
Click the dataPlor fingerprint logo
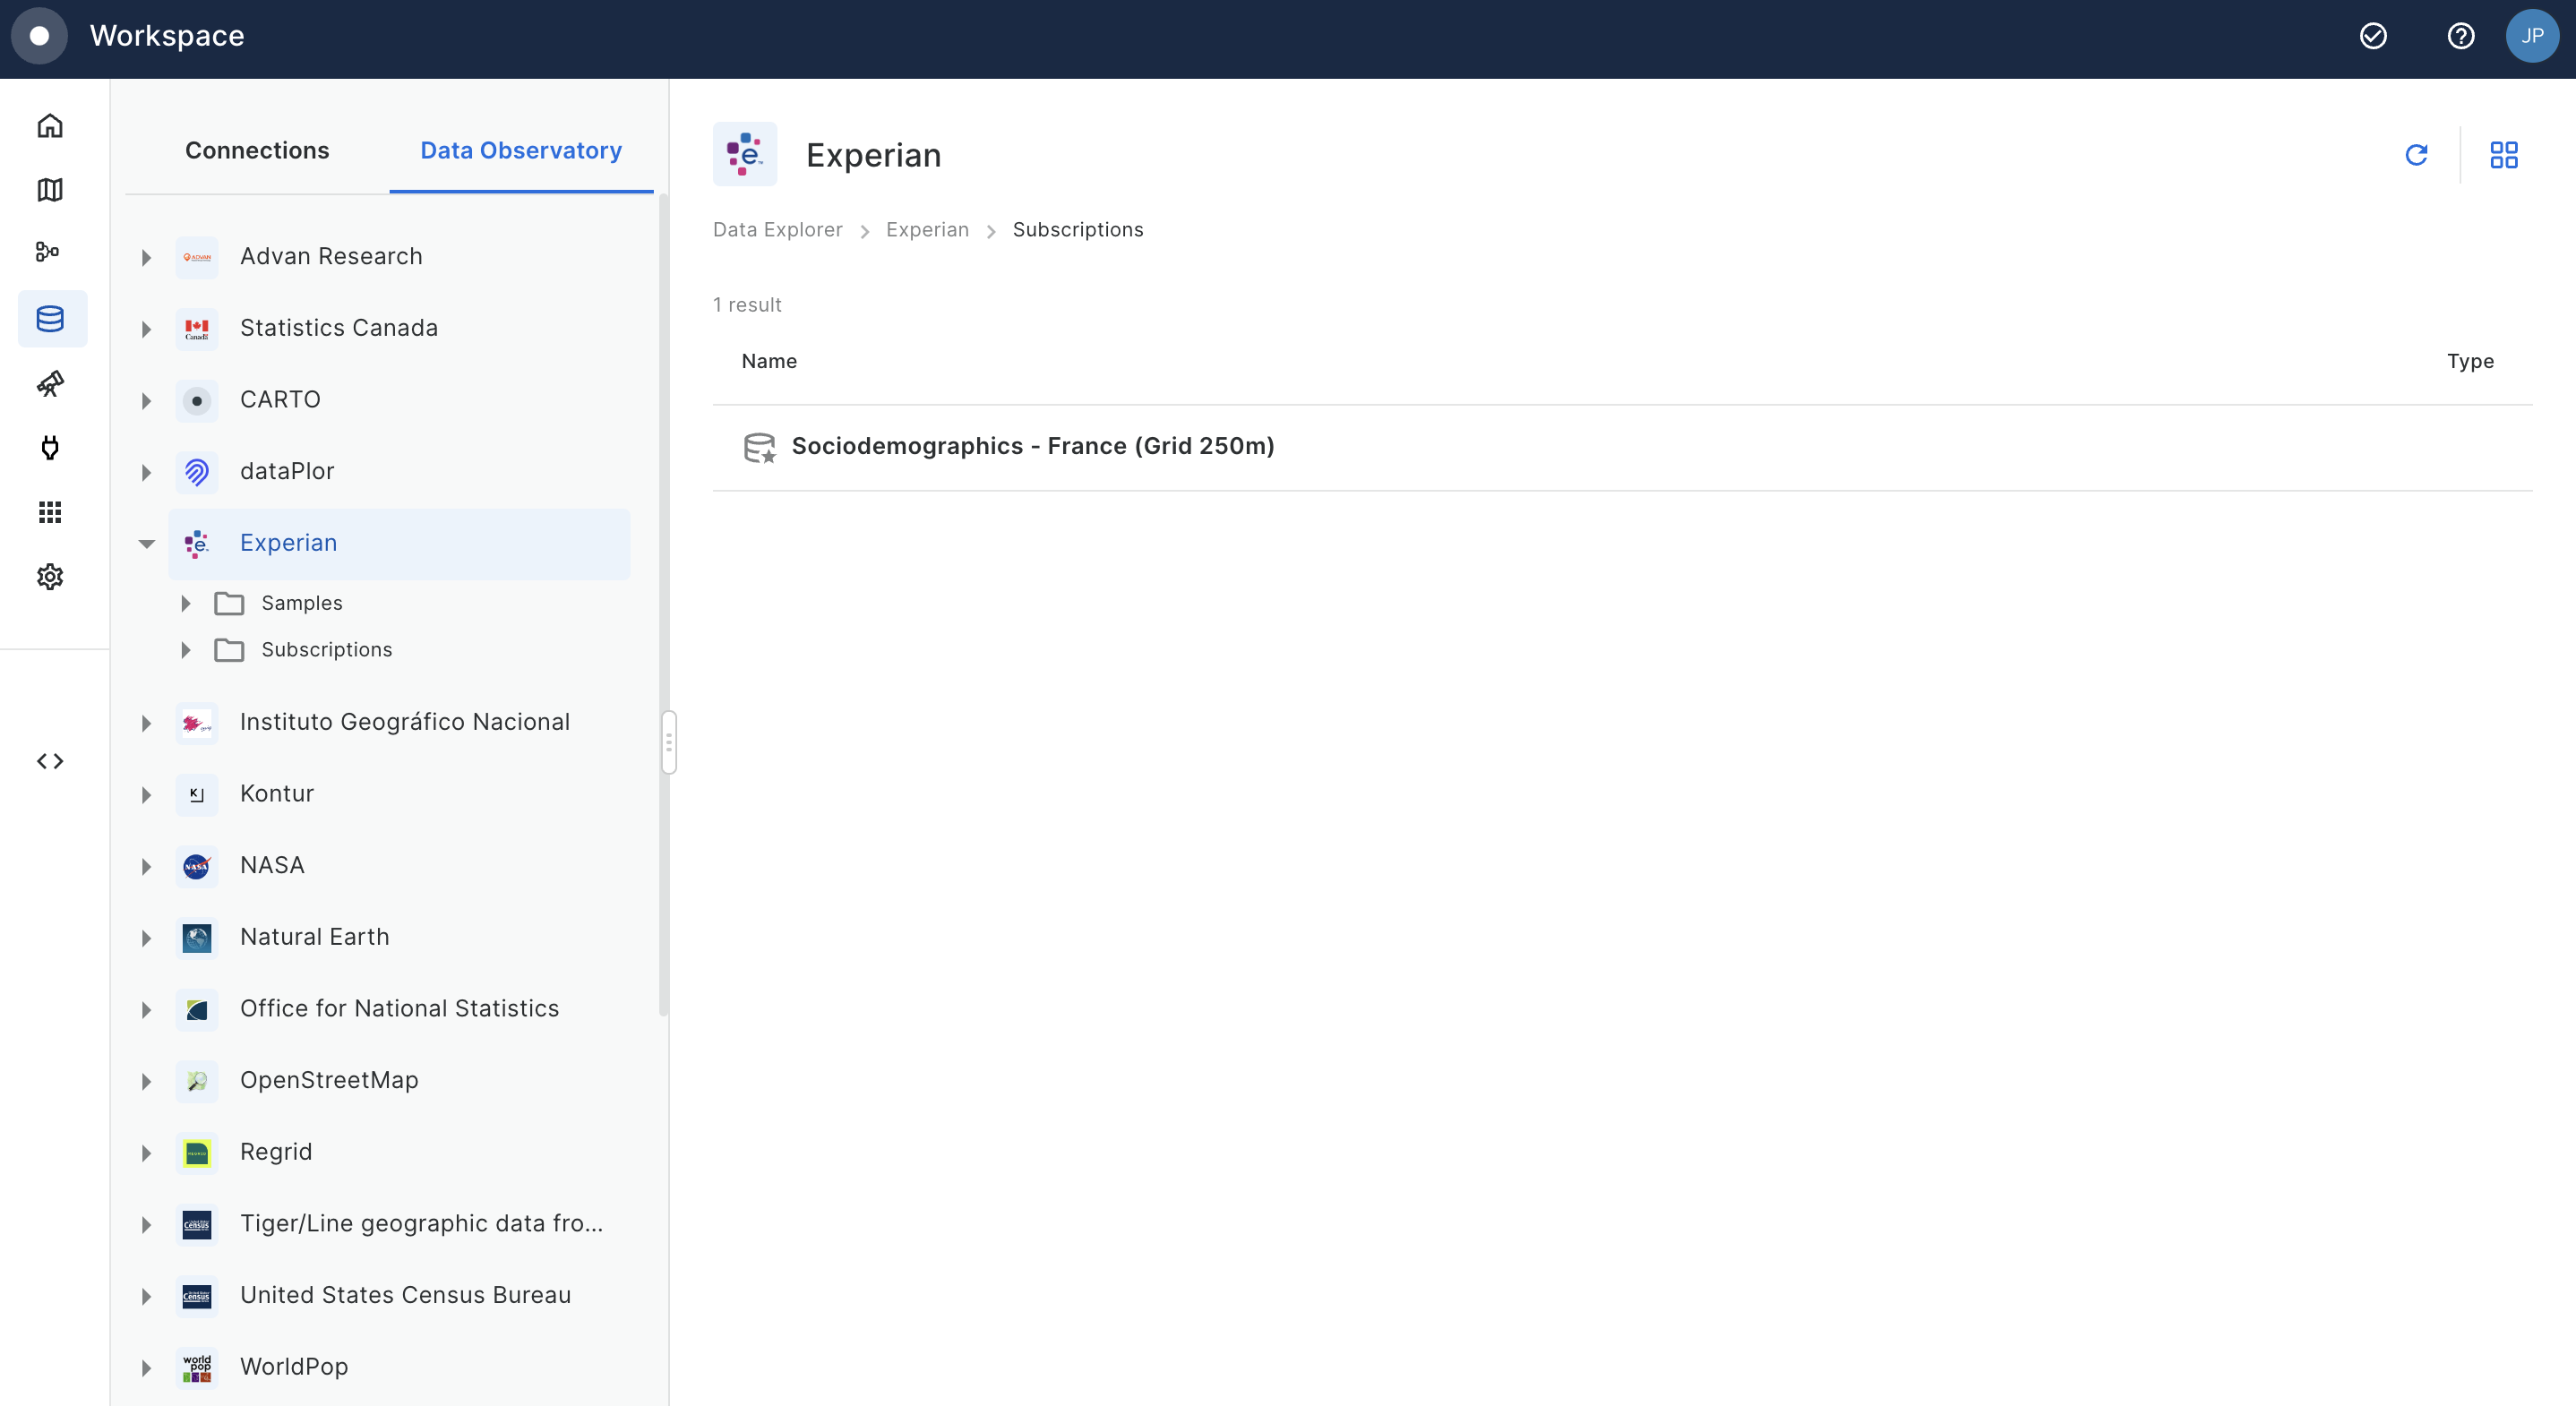tap(197, 472)
